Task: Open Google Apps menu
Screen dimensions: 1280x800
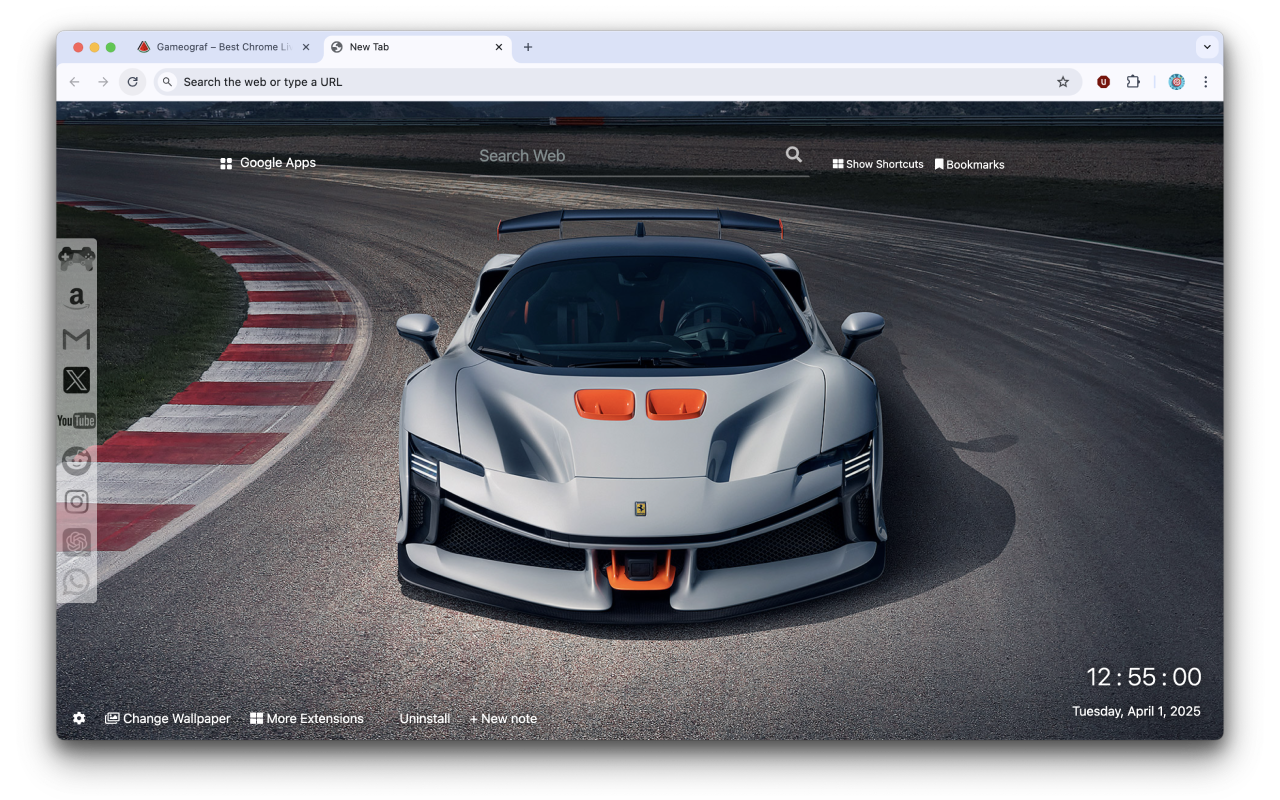Action: point(268,163)
